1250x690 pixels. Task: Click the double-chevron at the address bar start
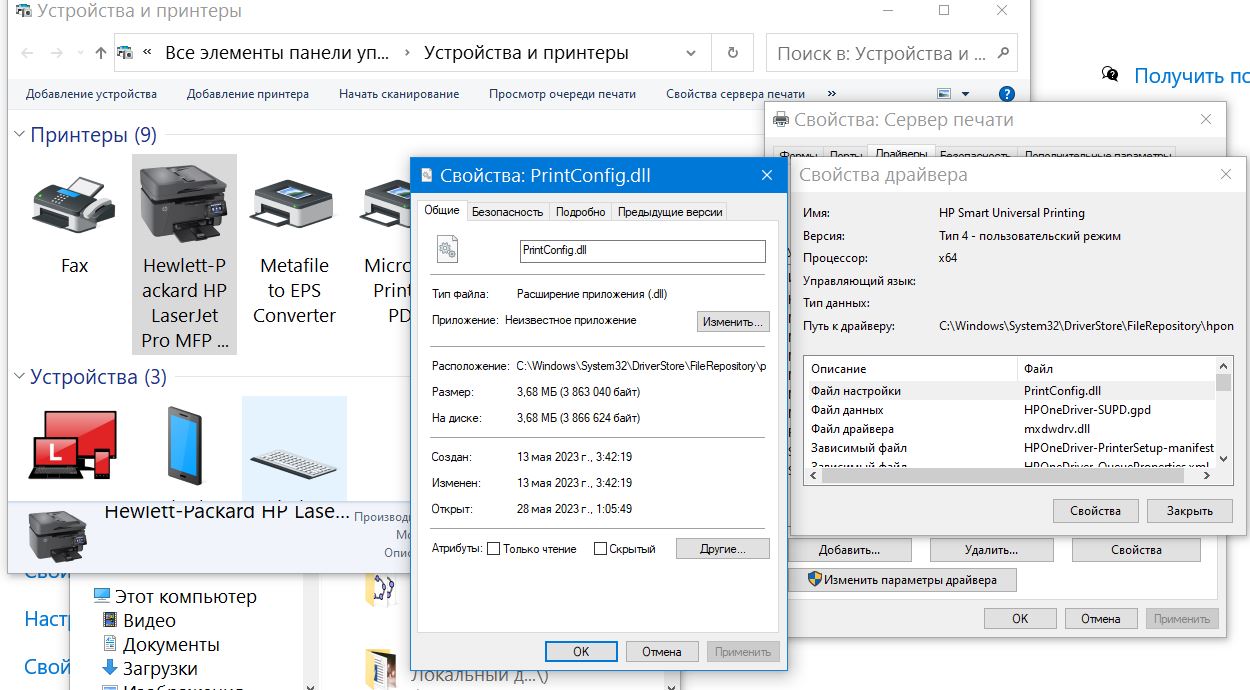(x=148, y=53)
